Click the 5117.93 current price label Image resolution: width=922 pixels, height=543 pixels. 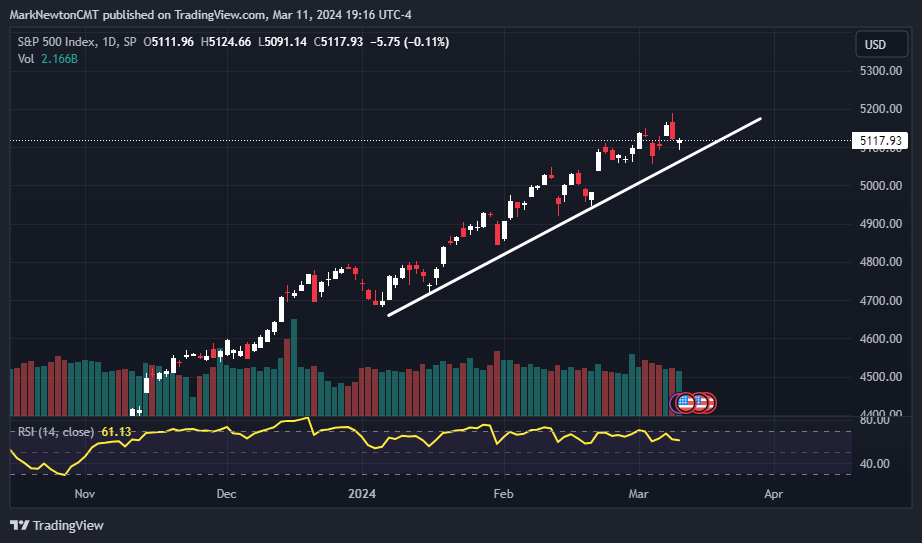tap(881, 141)
